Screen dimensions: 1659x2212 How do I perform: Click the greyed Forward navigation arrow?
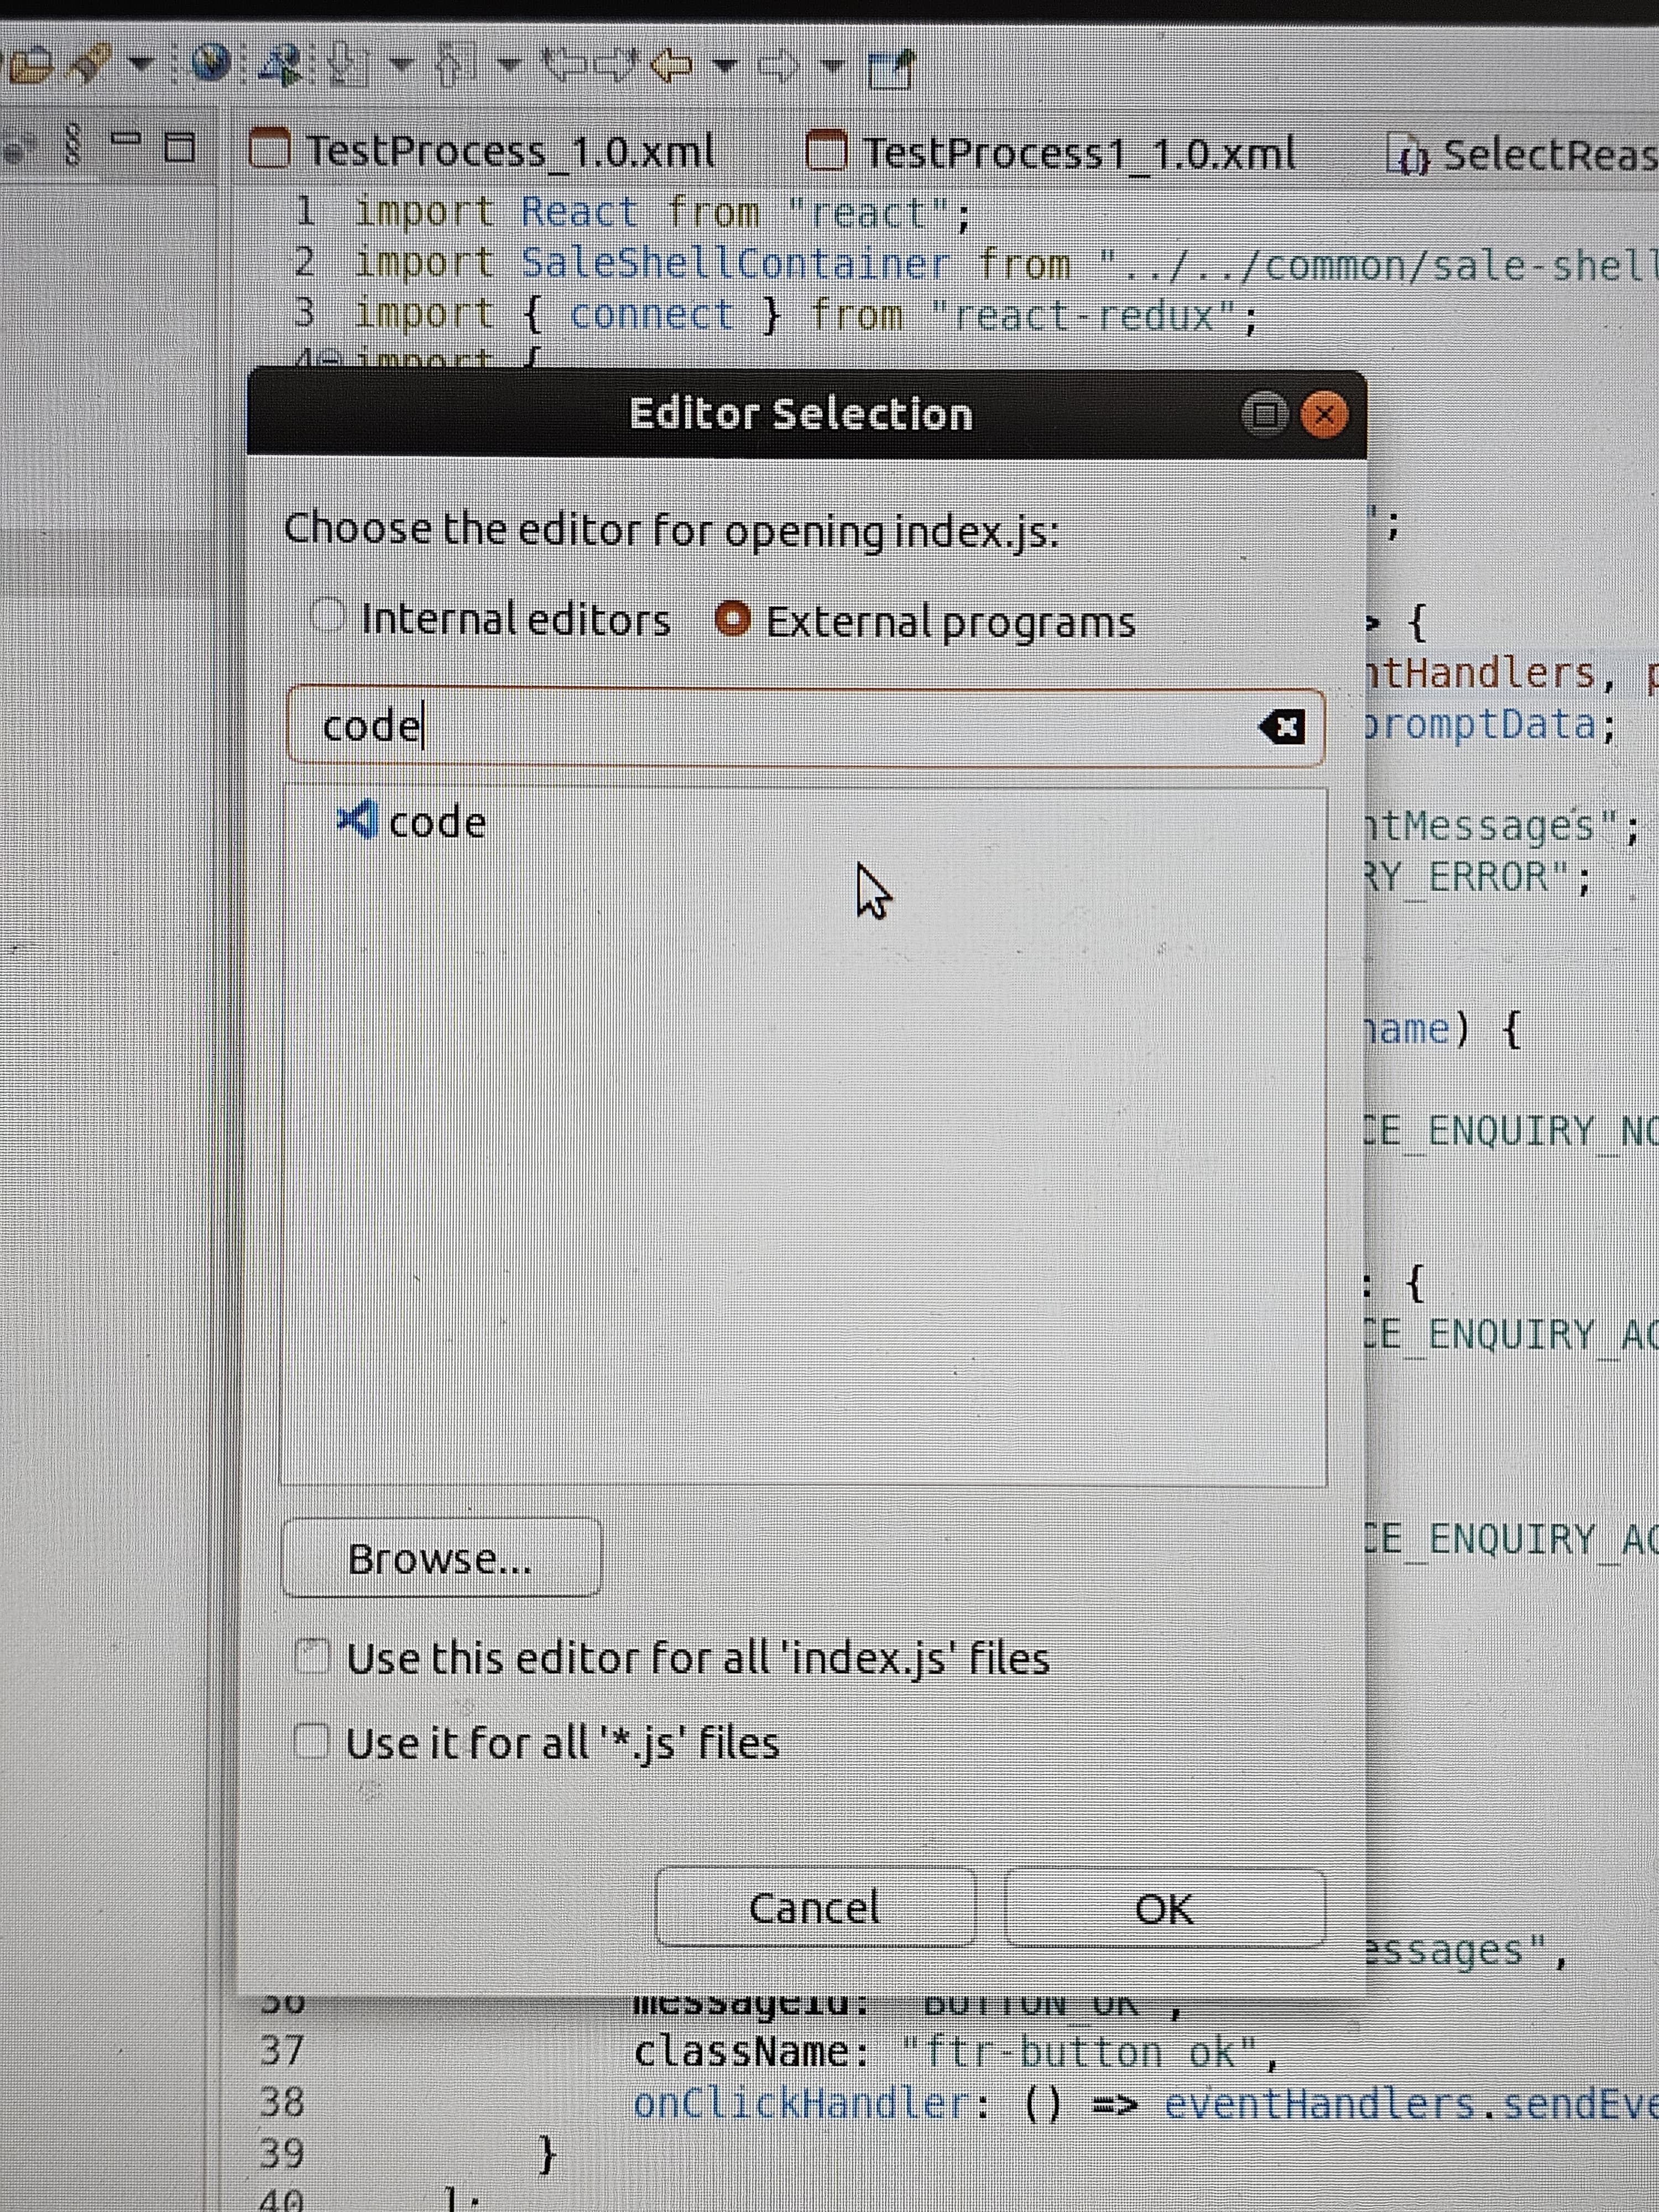click(779, 67)
